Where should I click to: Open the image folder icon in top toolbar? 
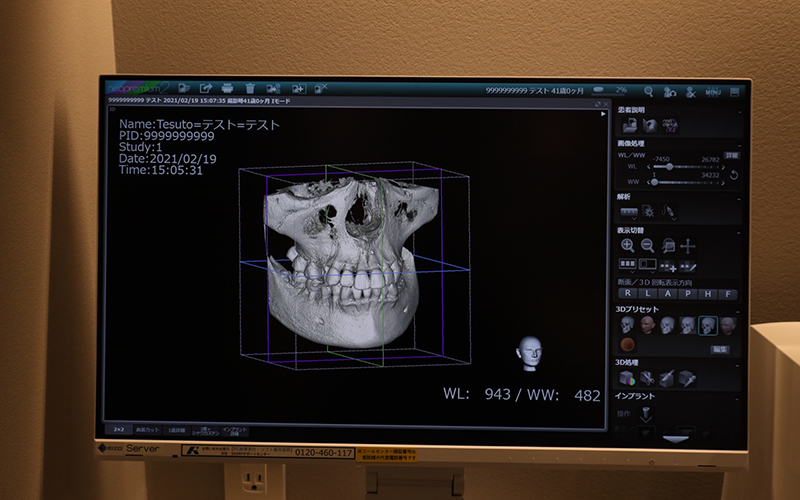[x=184, y=88]
